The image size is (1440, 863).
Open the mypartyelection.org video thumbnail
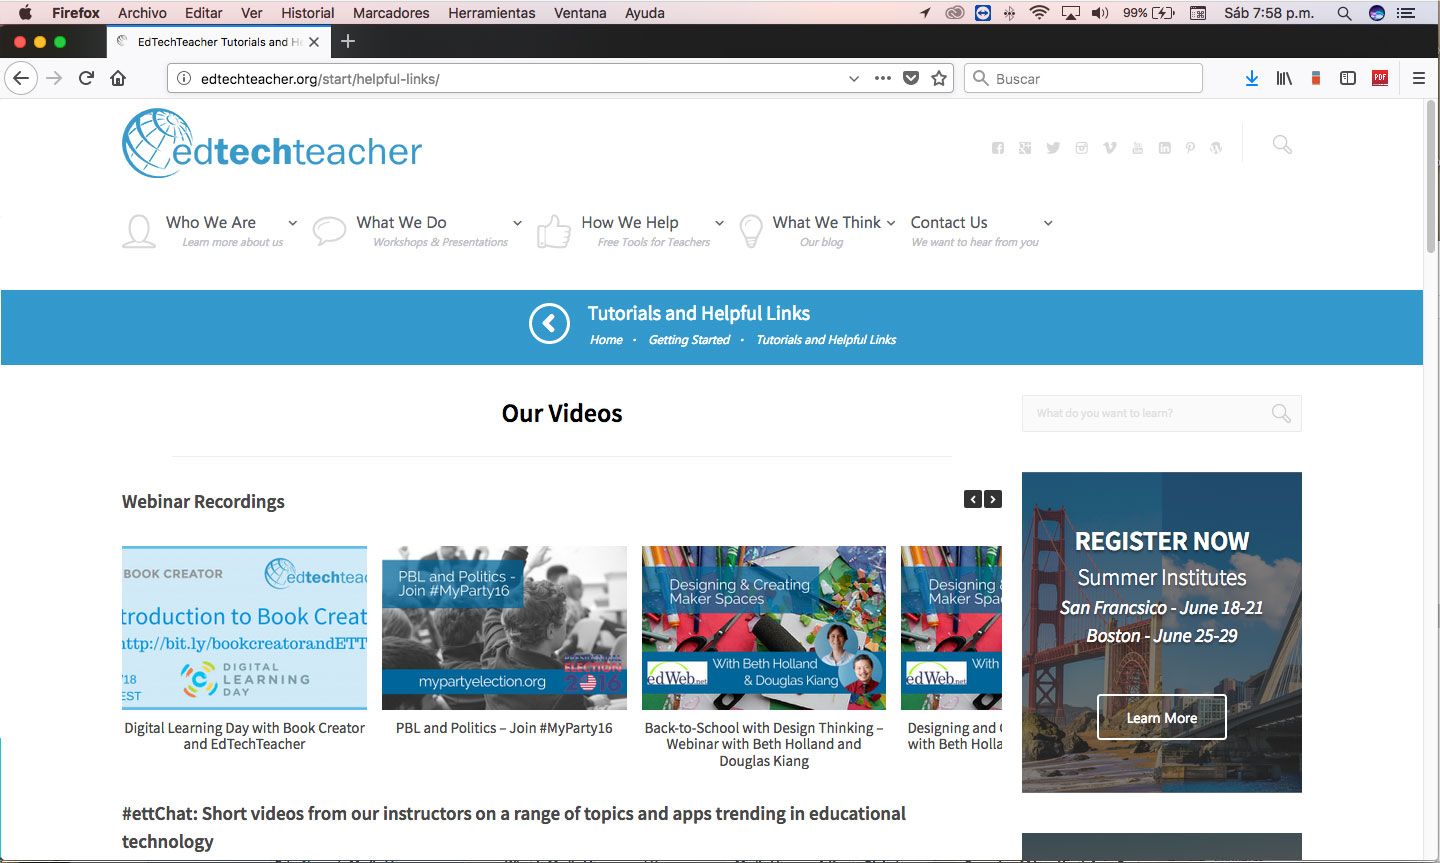[504, 628]
